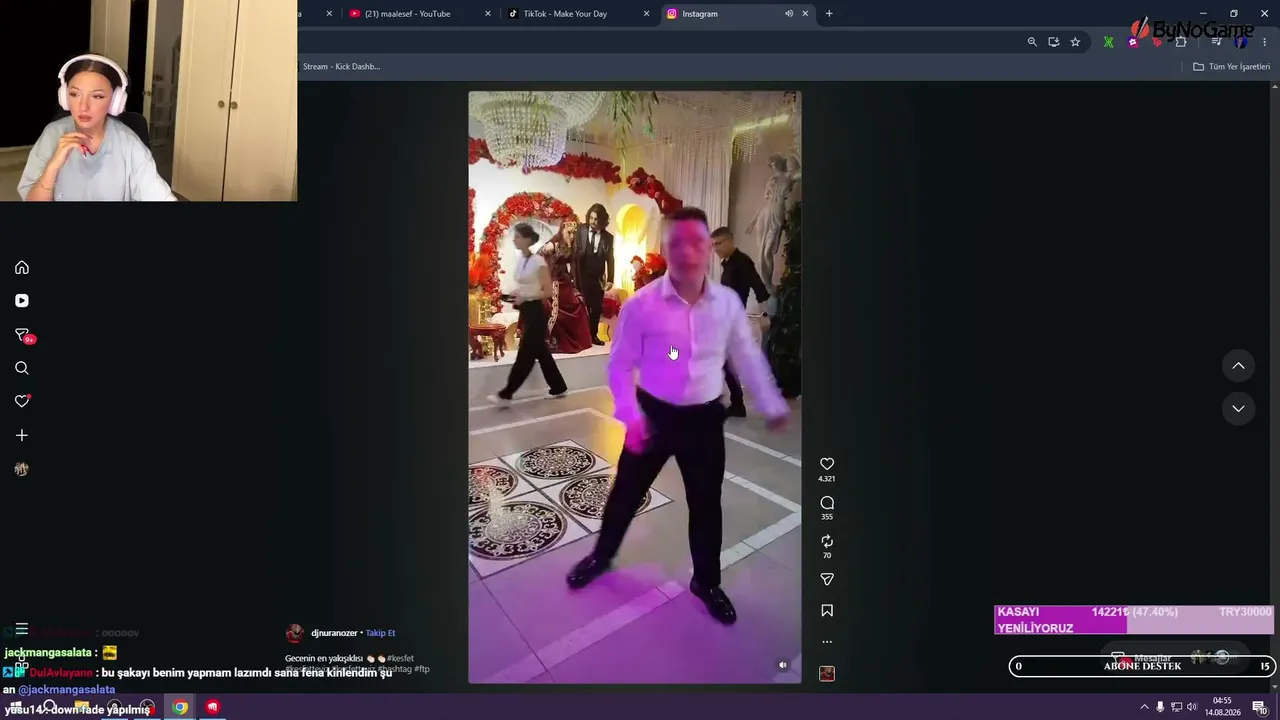Share the reel via the paper plane icon

(x=827, y=579)
